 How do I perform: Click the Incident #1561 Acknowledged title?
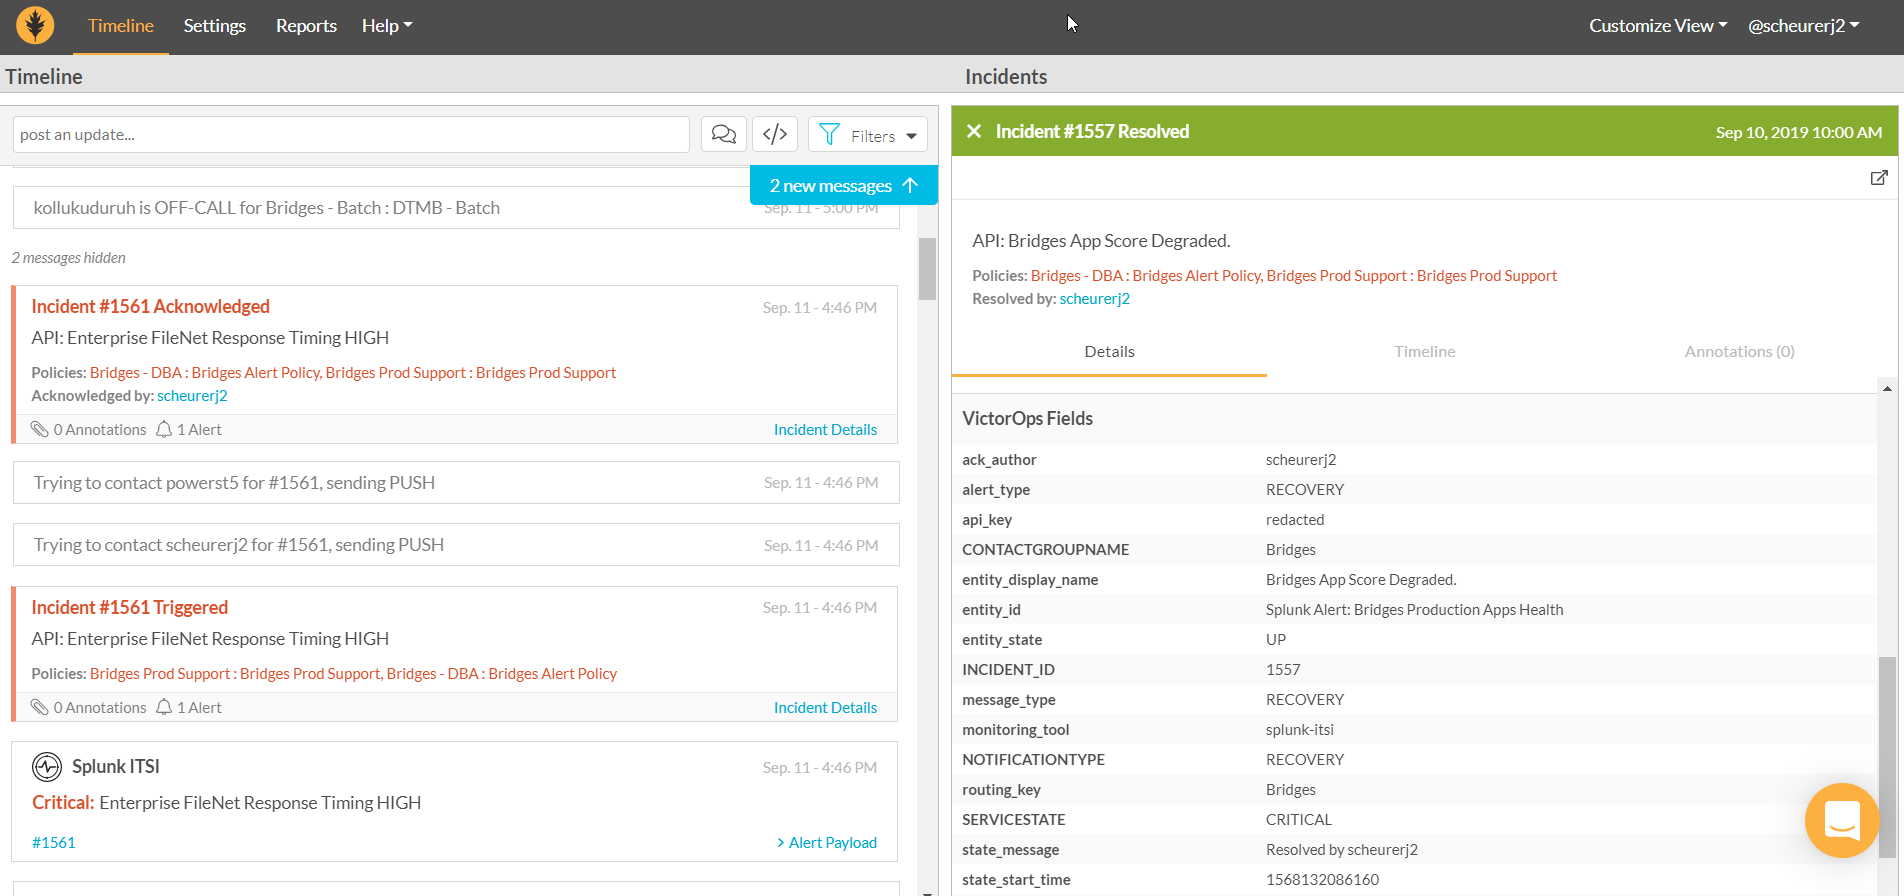[151, 306]
